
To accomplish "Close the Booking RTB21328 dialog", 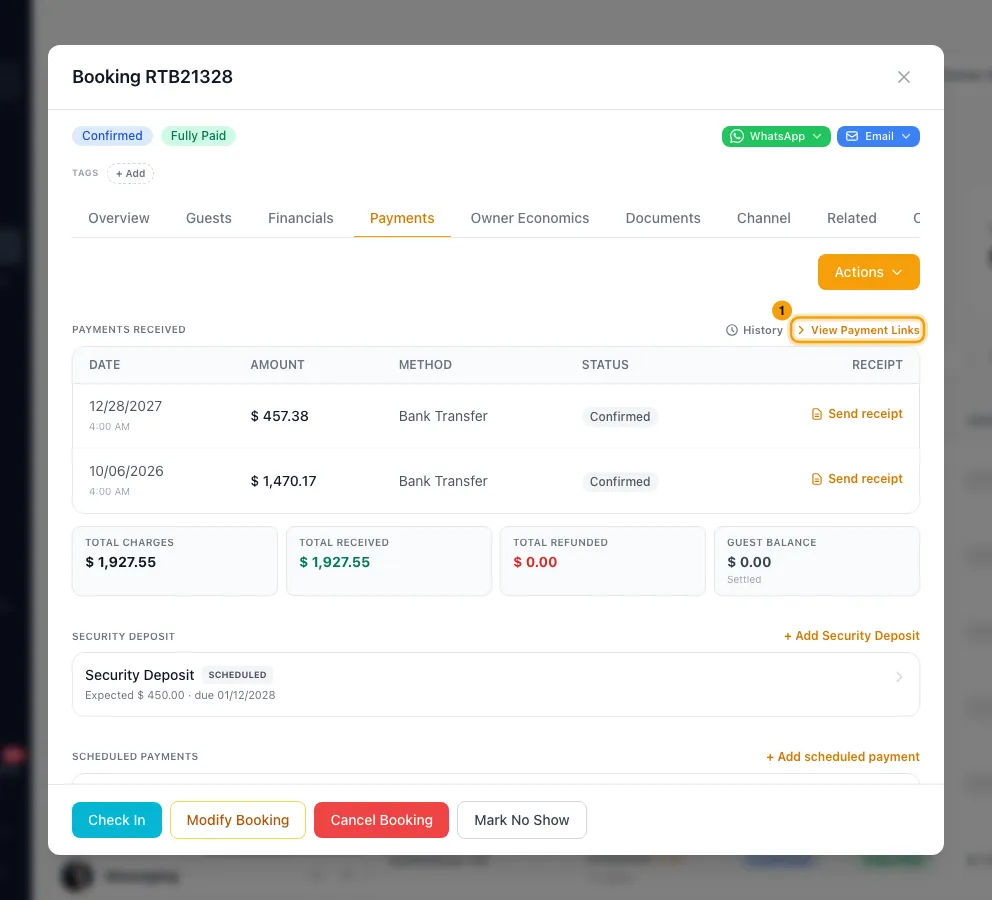I will pyautogui.click(x=903, y=77).
